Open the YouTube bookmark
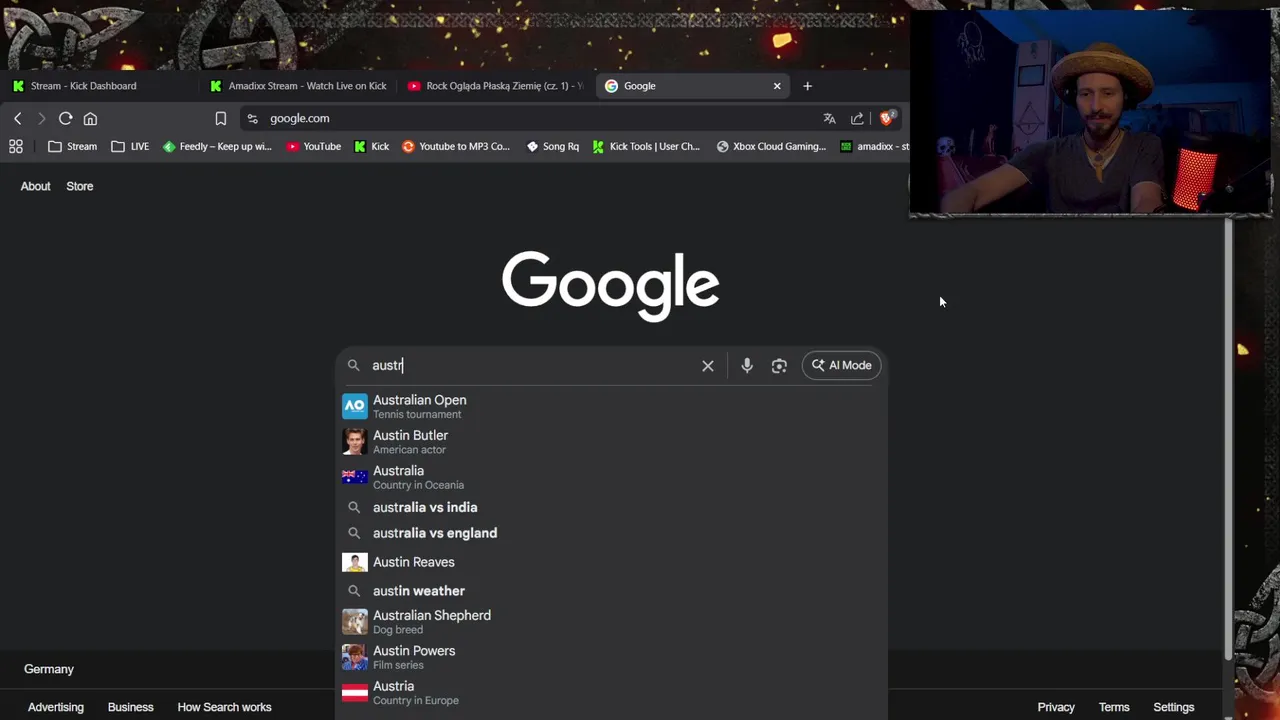Image resolution: width=1280 pixels, height=720 pixels. (x=313, y=146)
